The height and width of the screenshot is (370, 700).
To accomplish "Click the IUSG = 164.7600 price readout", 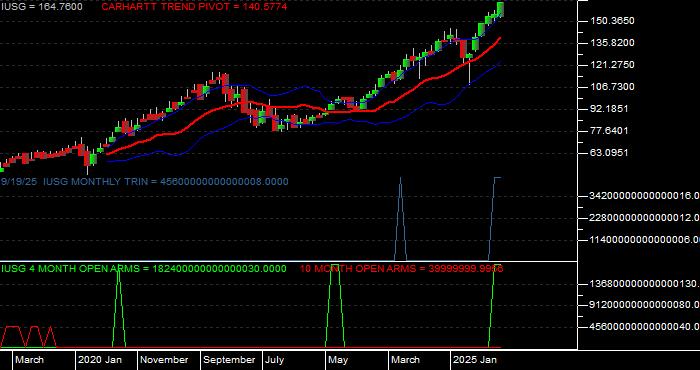I will point(41,7).
